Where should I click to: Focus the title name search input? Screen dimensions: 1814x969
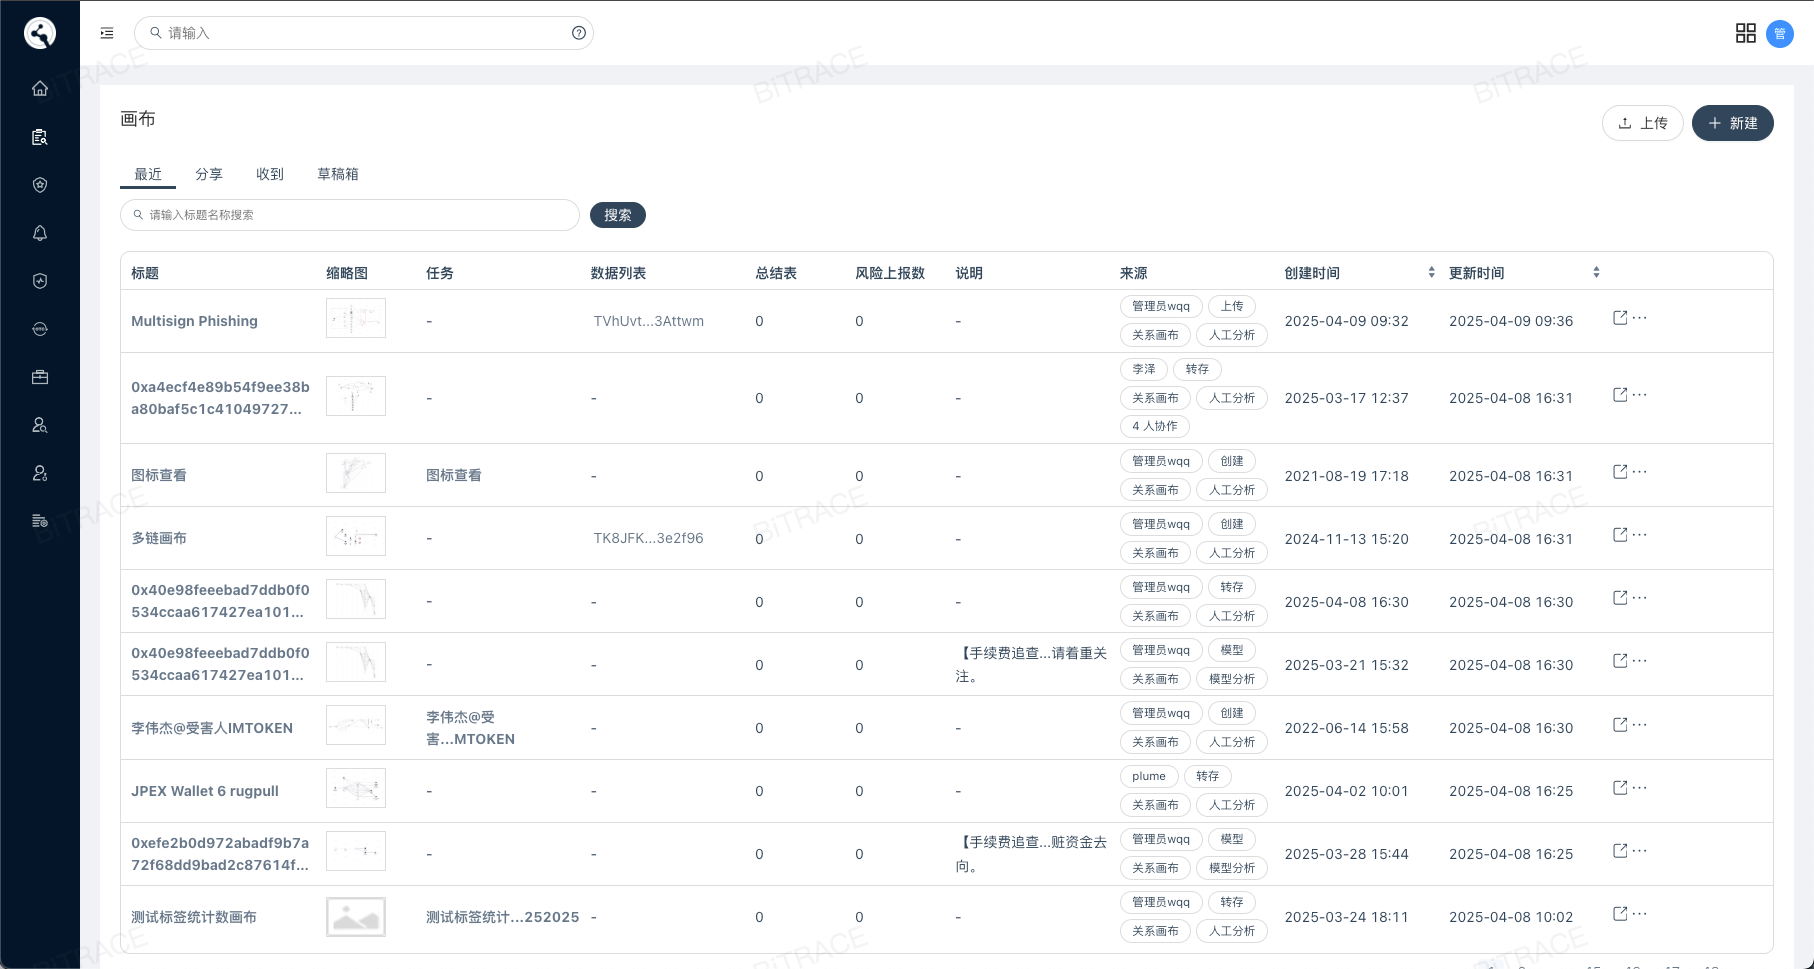tap(350, 215)
